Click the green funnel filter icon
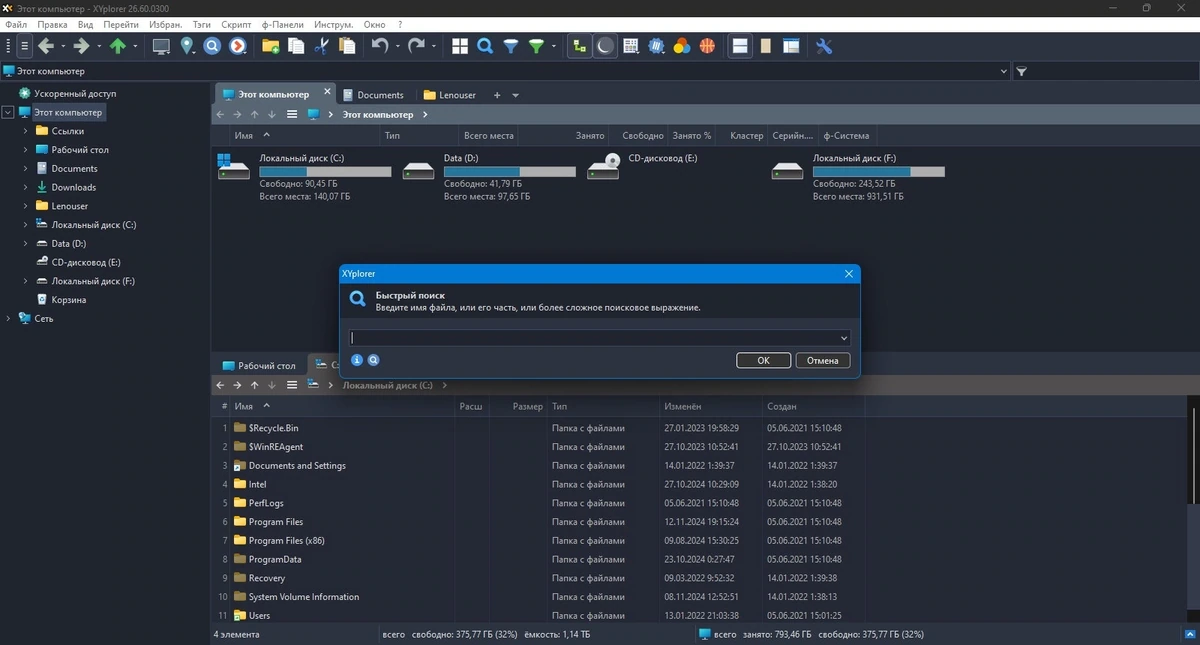Screen dimensions: 1200x645 [x=536, y=46]
